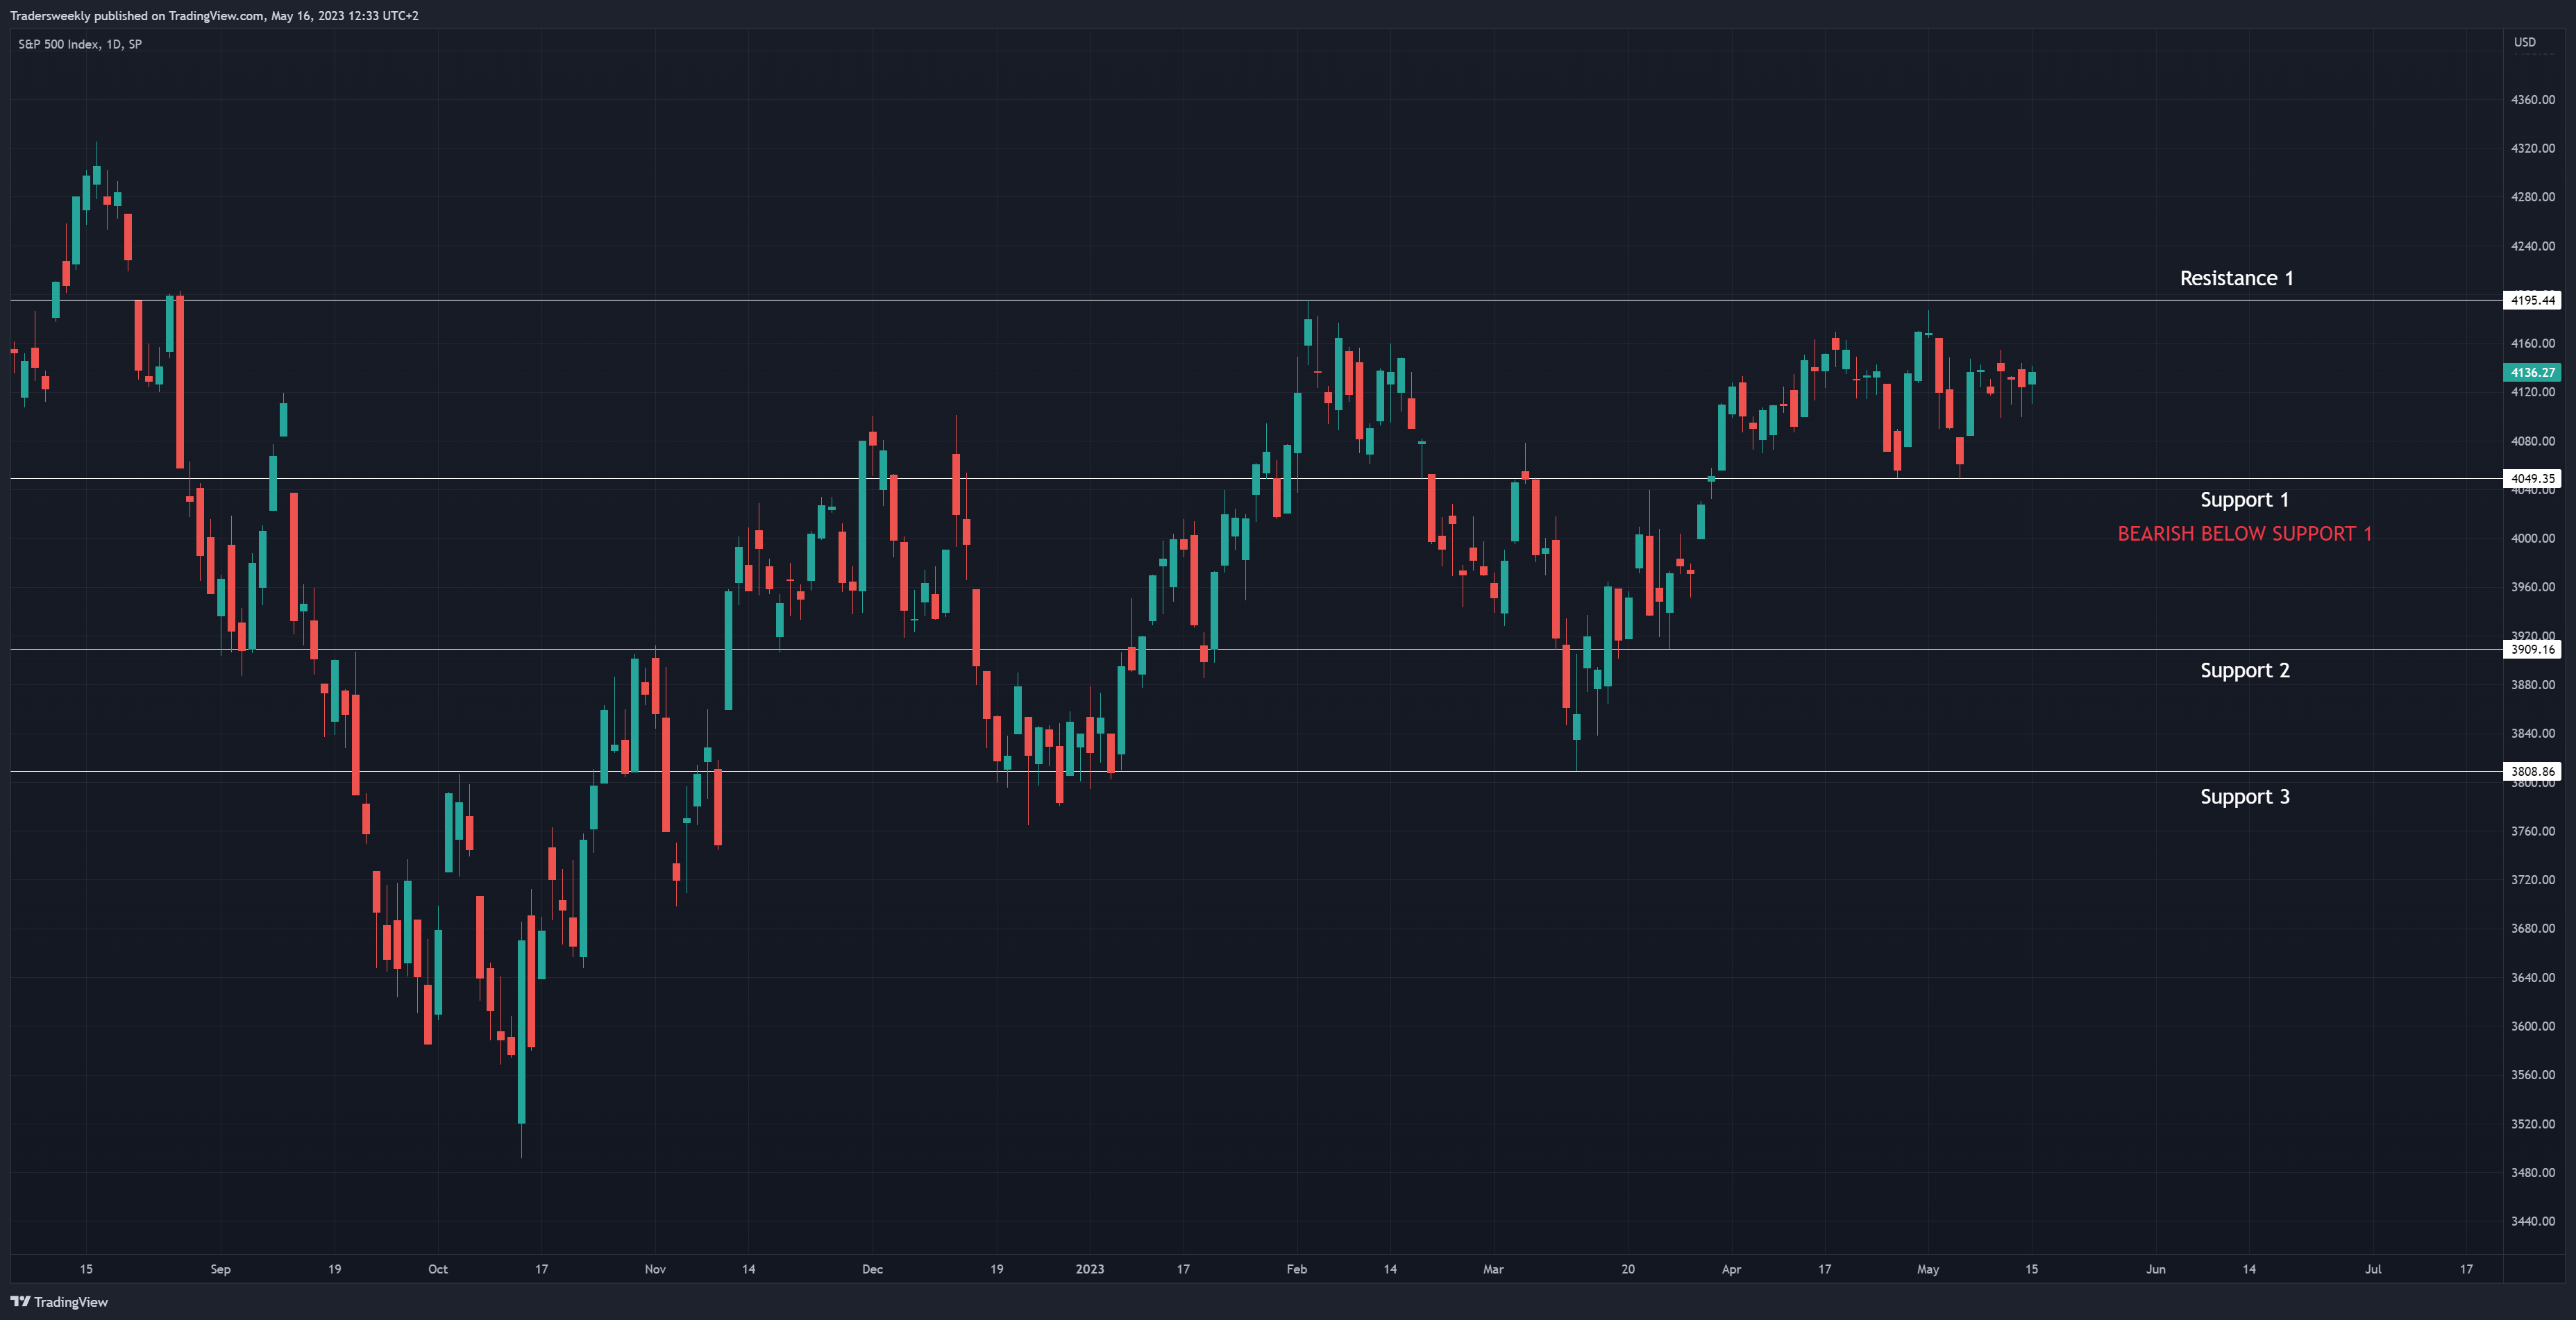
Task: Click the 4320.00 price axis value
Action: 2532,148
